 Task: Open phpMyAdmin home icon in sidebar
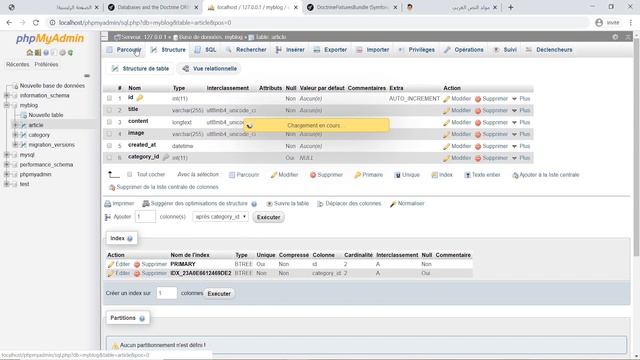tap(29, 53)
